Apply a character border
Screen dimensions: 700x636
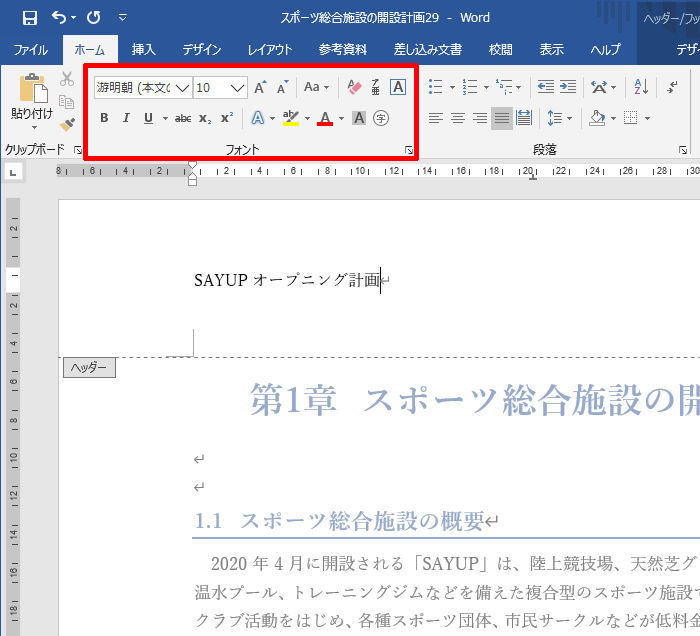(398, 87)
